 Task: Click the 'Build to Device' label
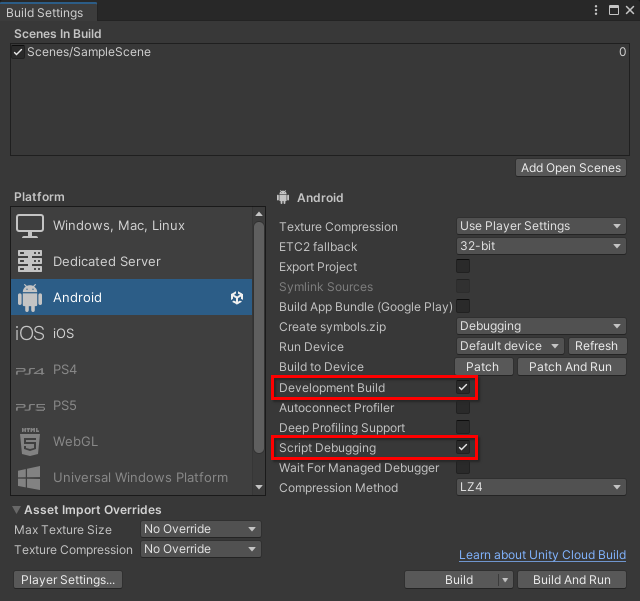click(x=321, y=367)
